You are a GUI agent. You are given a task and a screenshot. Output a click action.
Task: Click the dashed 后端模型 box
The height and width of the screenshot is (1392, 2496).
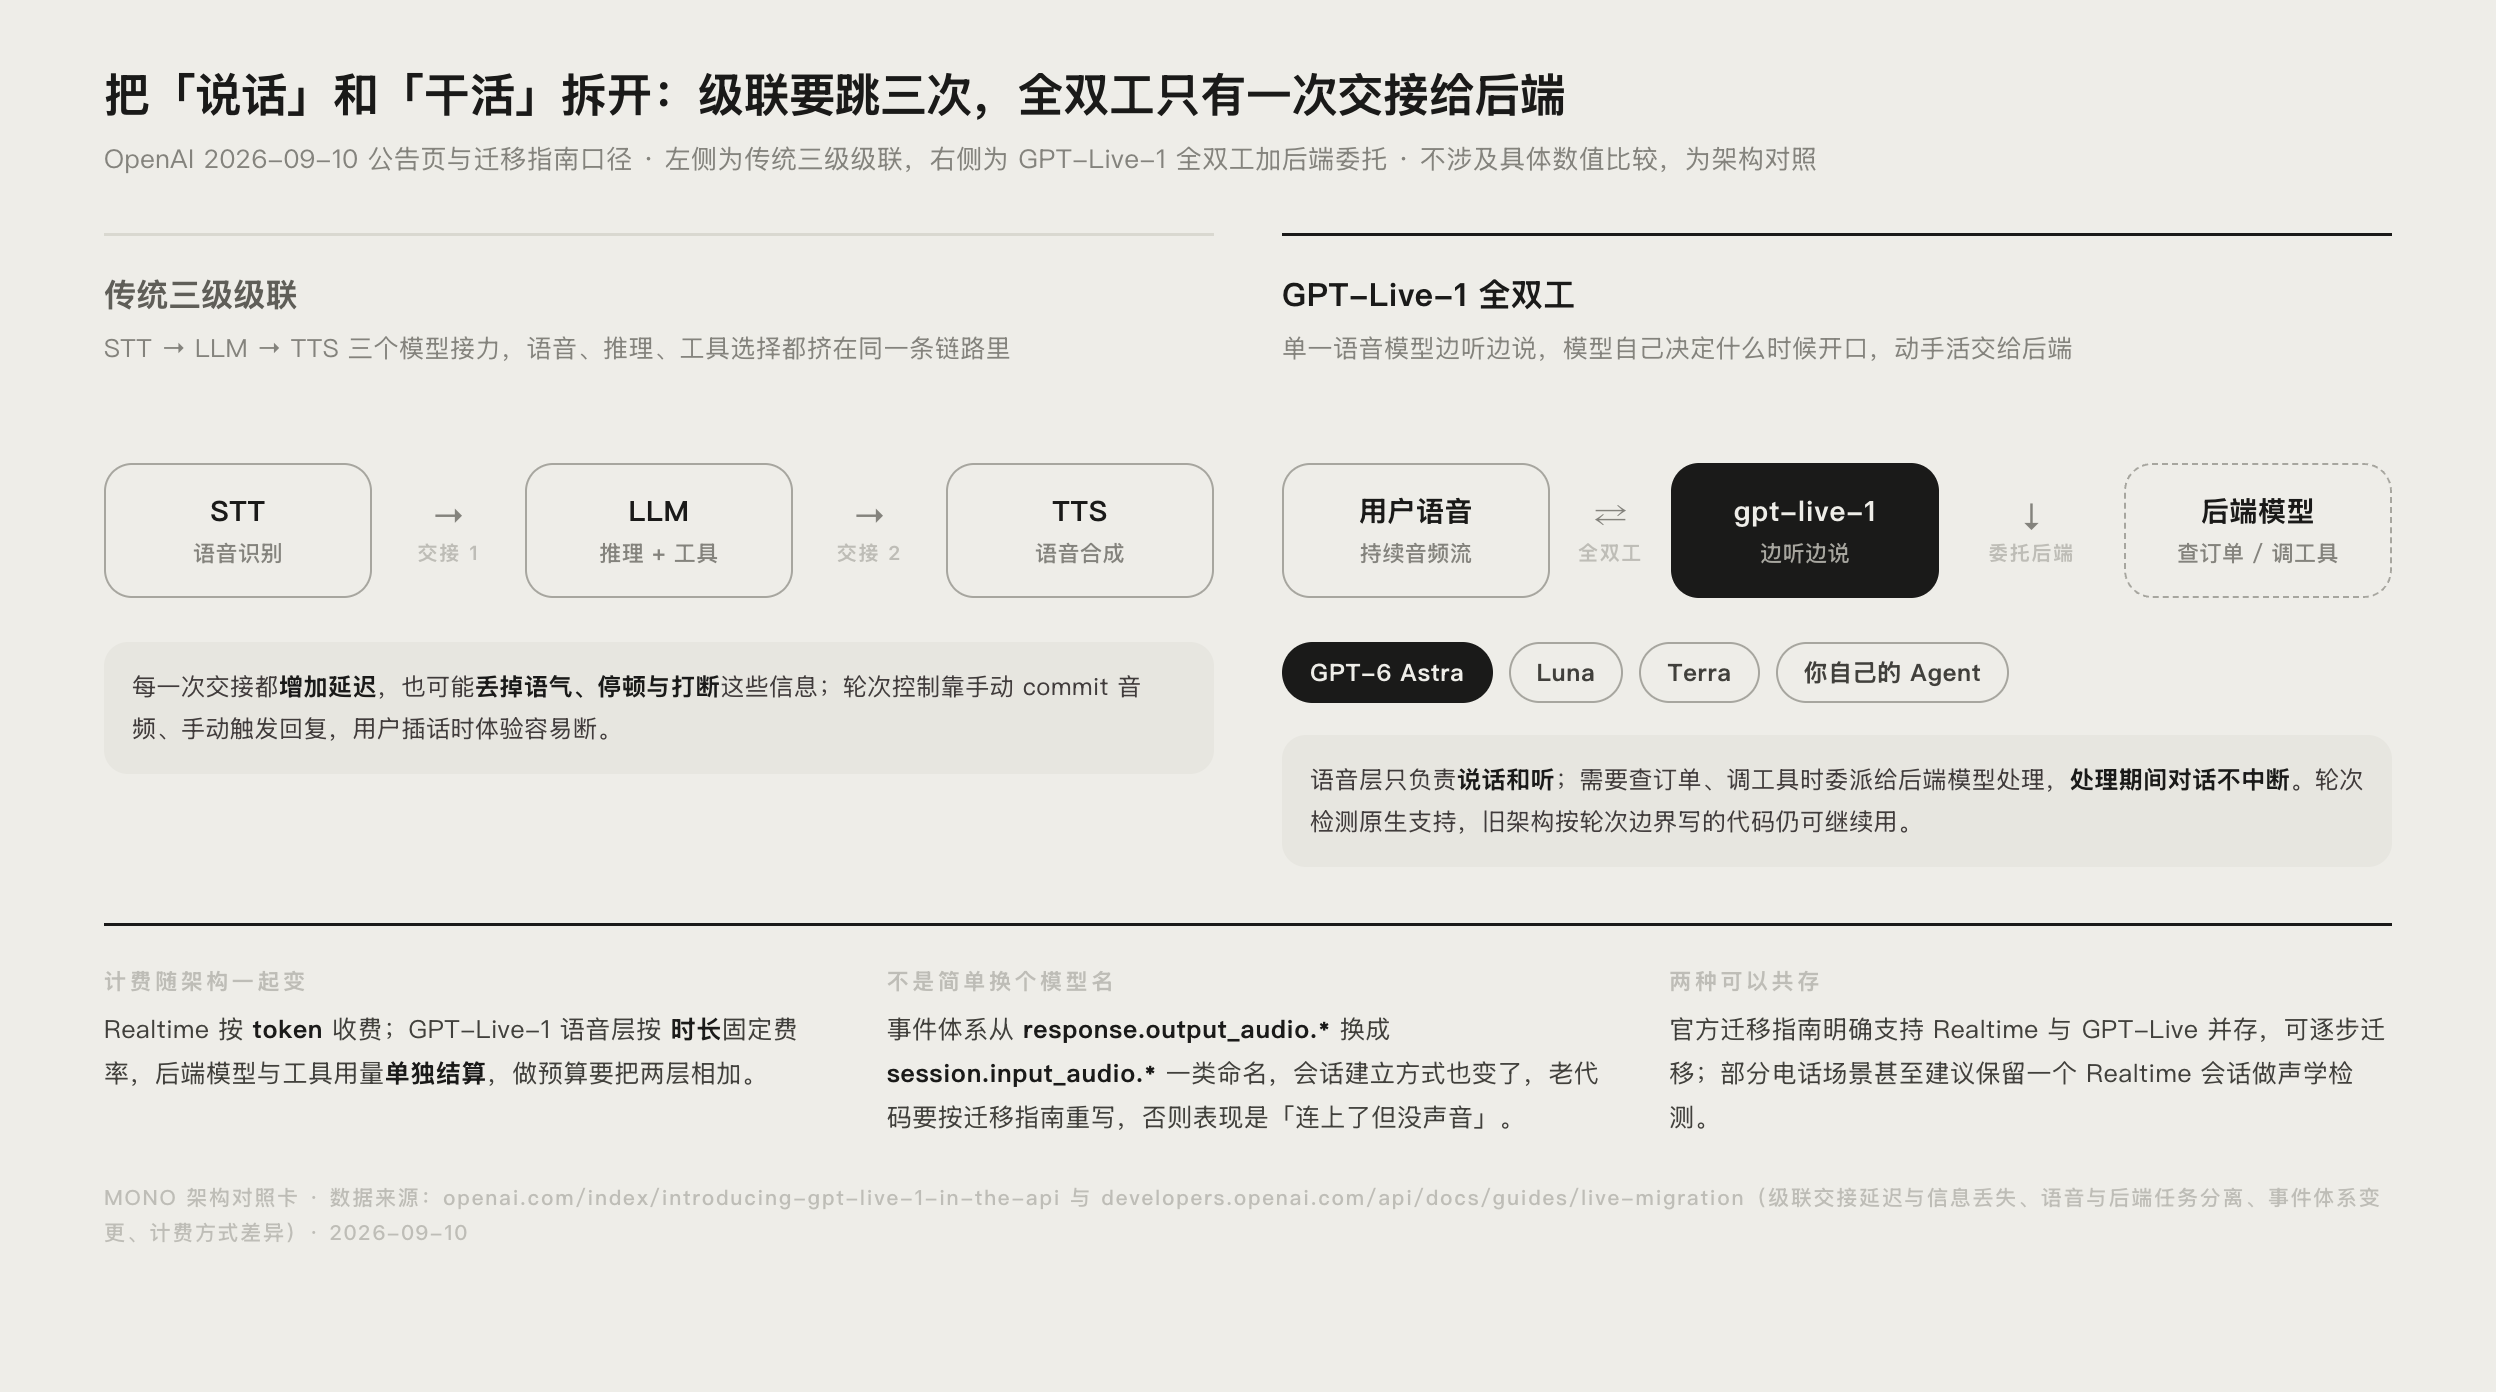tap(2258, 530)
